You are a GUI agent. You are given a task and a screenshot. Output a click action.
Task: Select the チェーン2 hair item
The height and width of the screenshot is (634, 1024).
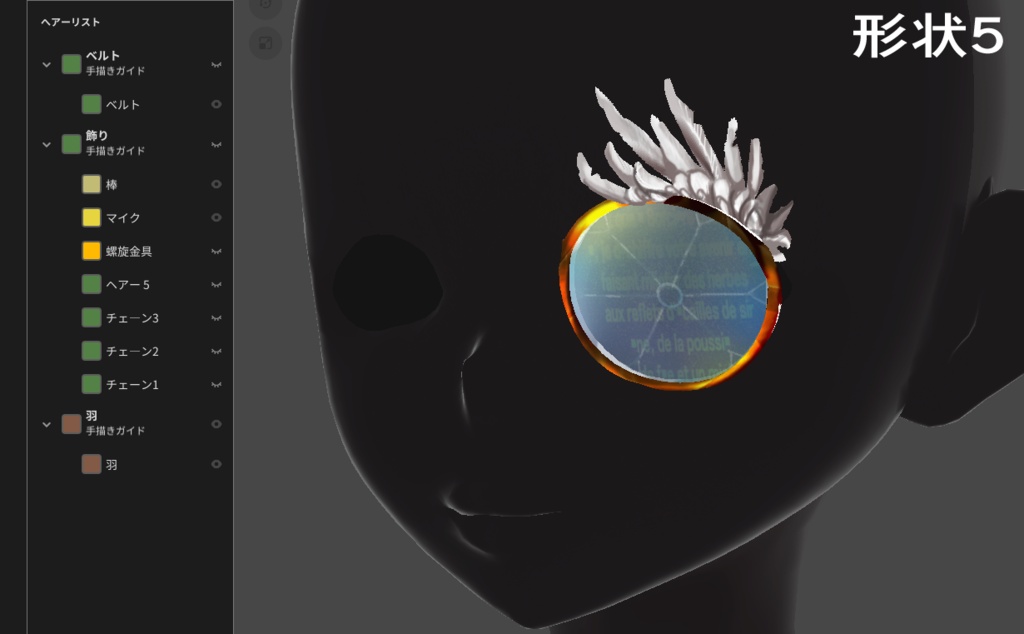133,351
